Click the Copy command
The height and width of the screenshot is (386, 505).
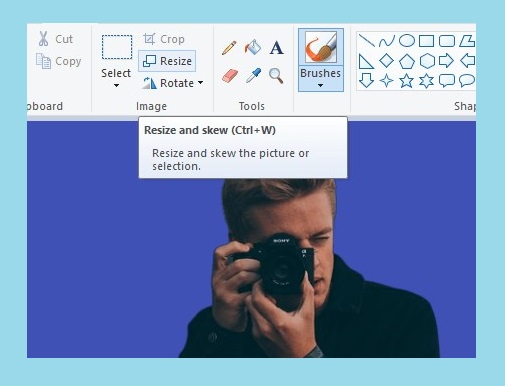tap(59, 61)
